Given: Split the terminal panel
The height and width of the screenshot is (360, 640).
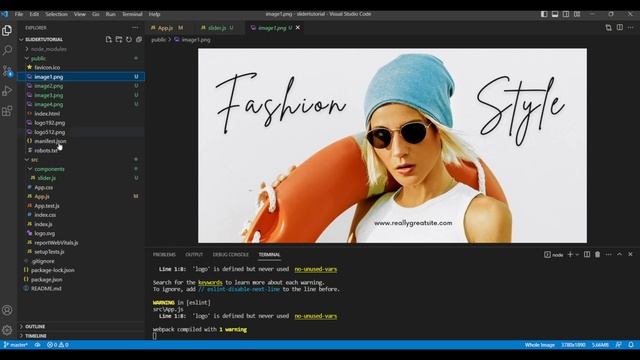Looking at the screenshot, I should click(587, 254).
